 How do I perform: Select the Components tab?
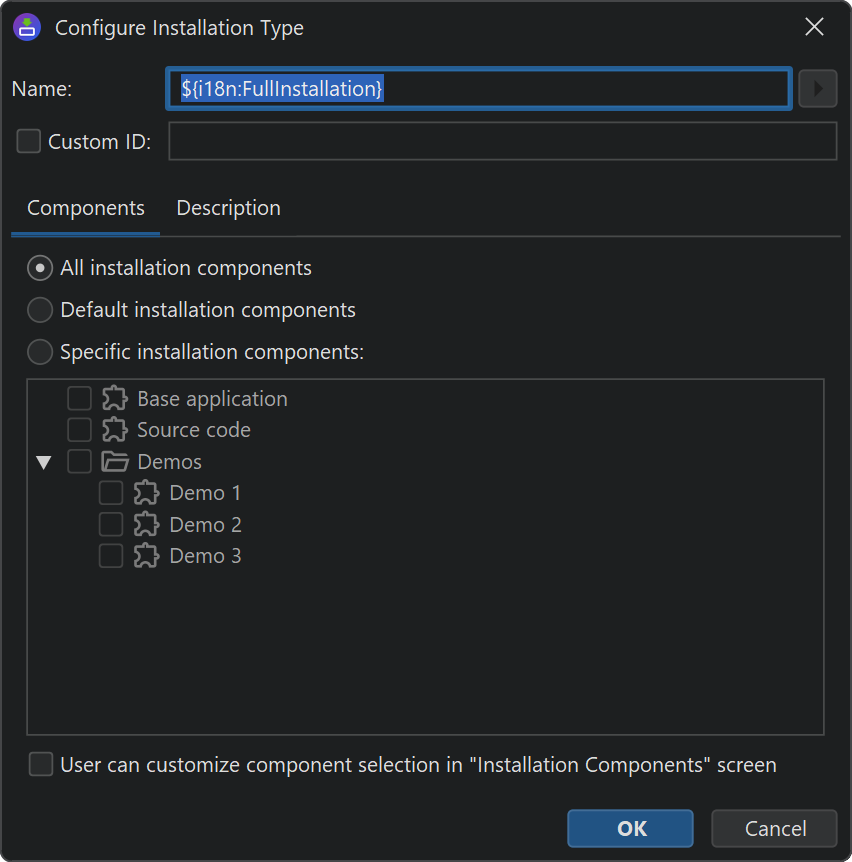pos(86,208)
